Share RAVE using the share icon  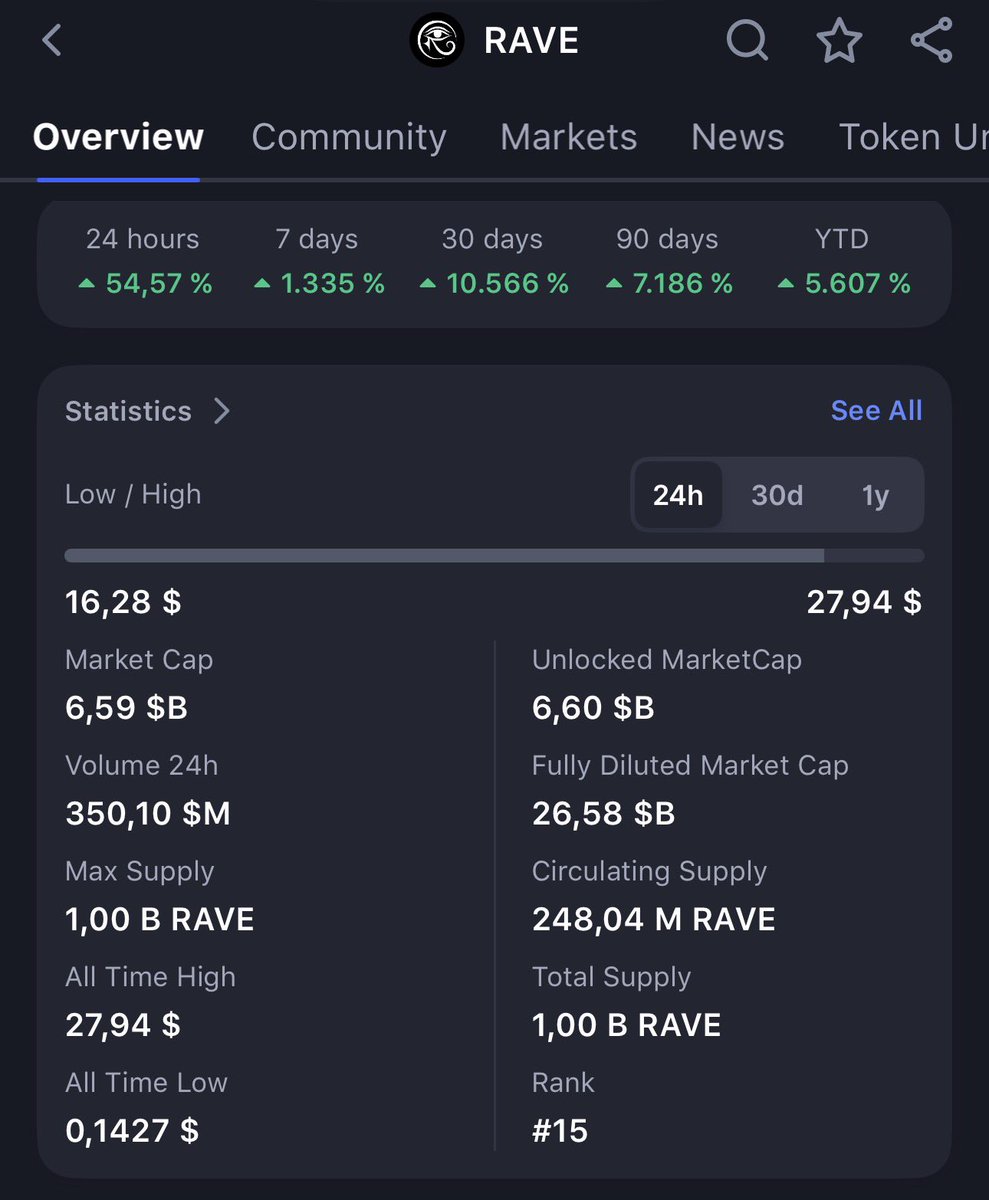[931, 41]
